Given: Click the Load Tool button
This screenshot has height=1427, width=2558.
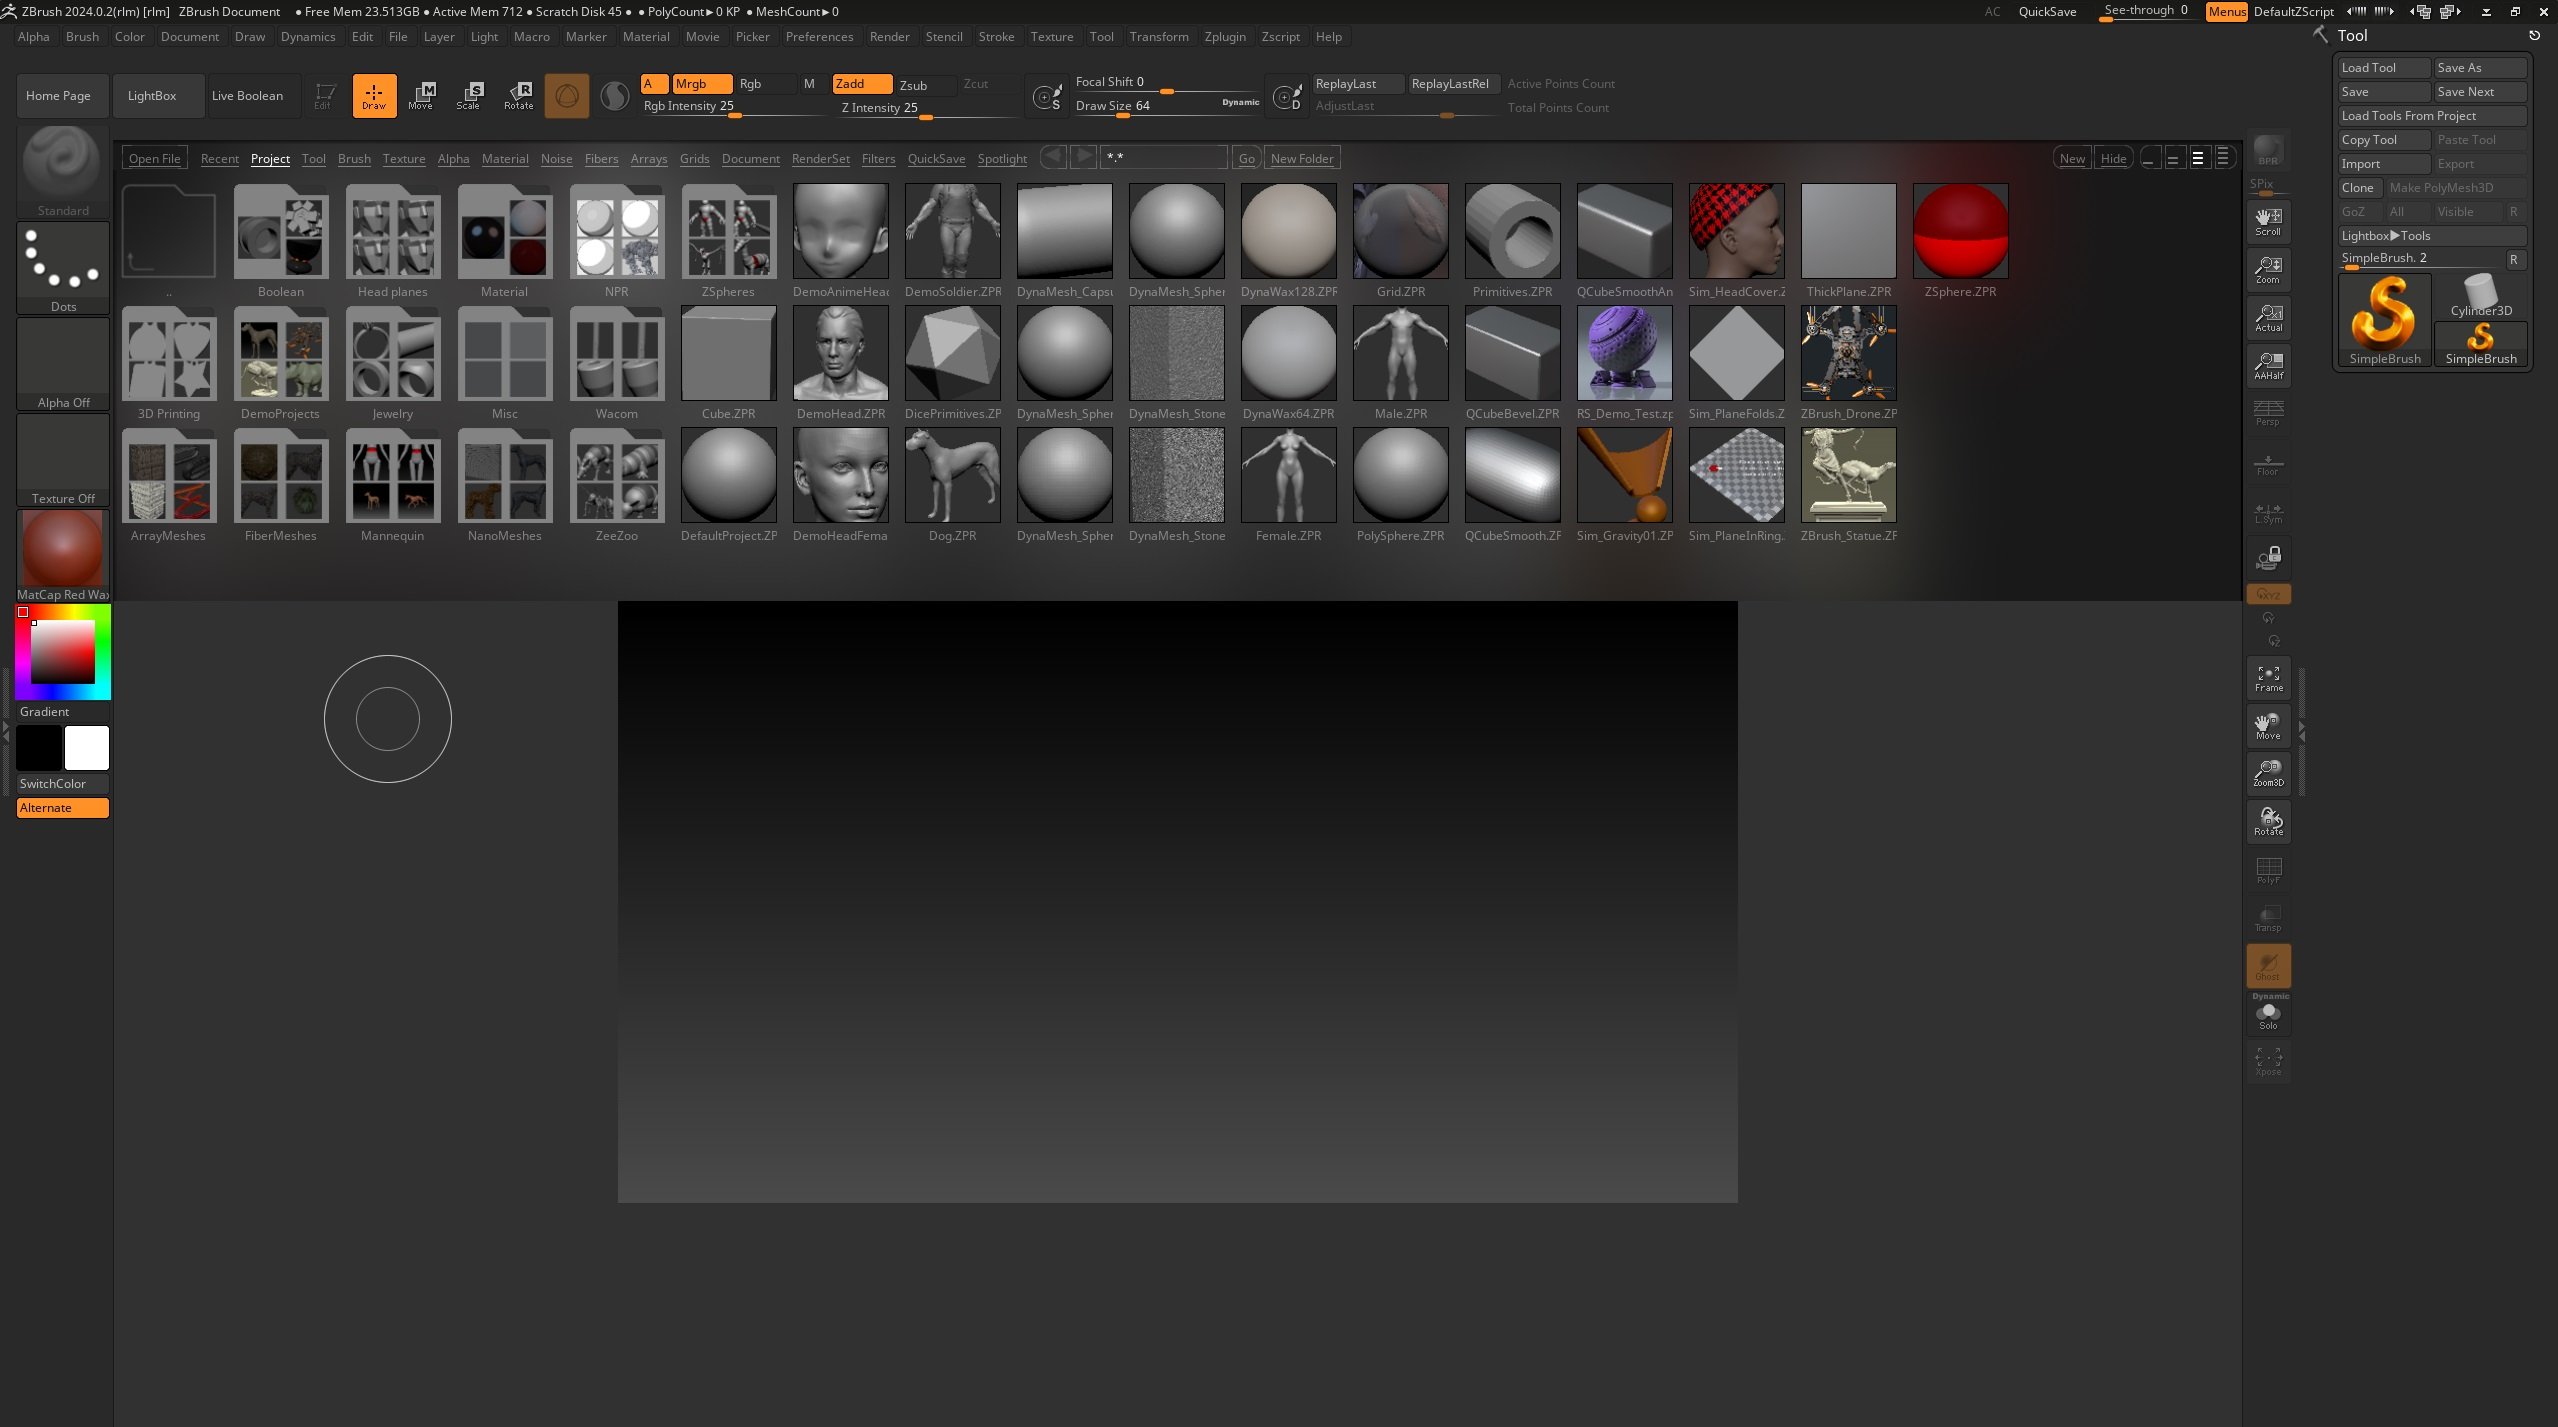Looking at the screenshot, I should 2384,67.
